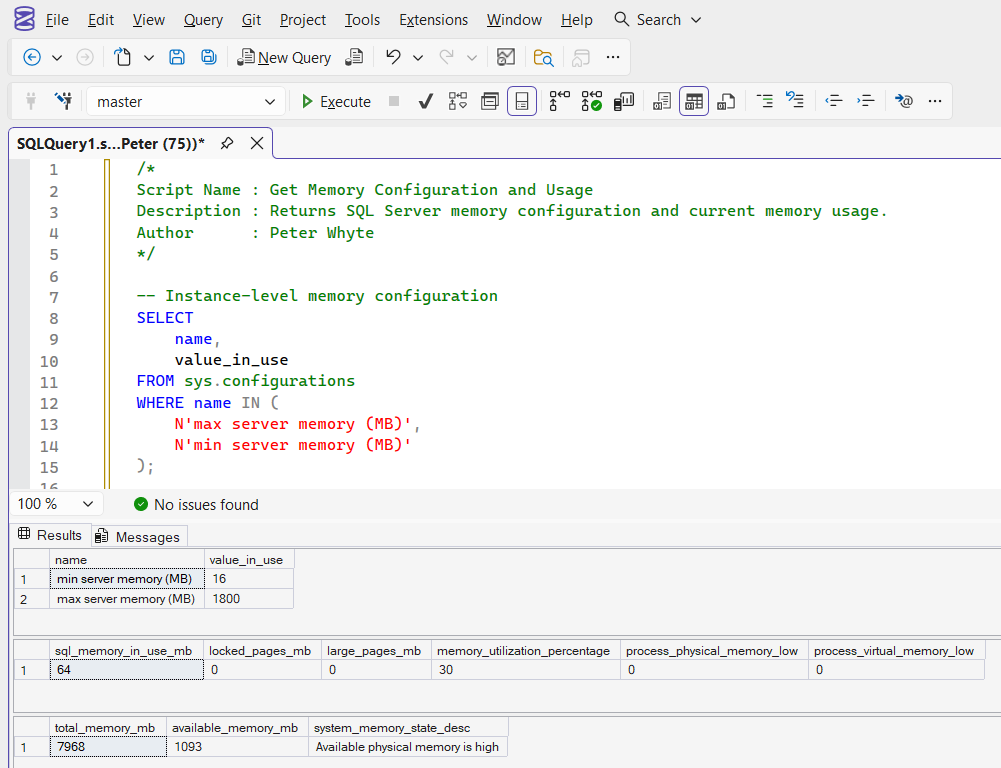The width and height of the screenshot is (1001, 768).
Task: Click Display Estimated Execution Plan icon
Action: click(457, 101)
